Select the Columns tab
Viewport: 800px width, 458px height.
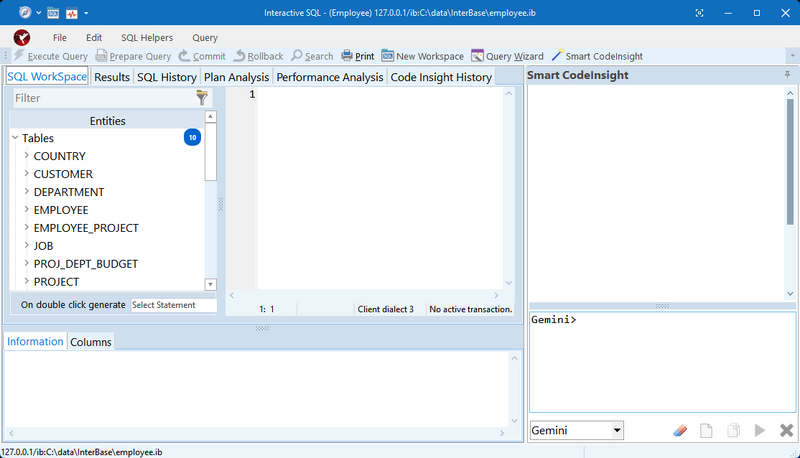tap(90, 342)
